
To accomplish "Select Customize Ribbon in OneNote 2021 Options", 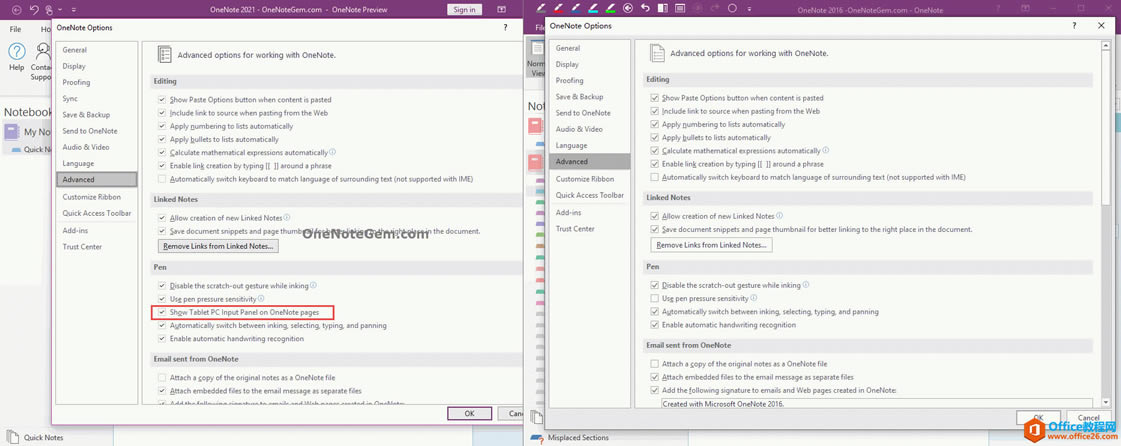I will (97, 197).
